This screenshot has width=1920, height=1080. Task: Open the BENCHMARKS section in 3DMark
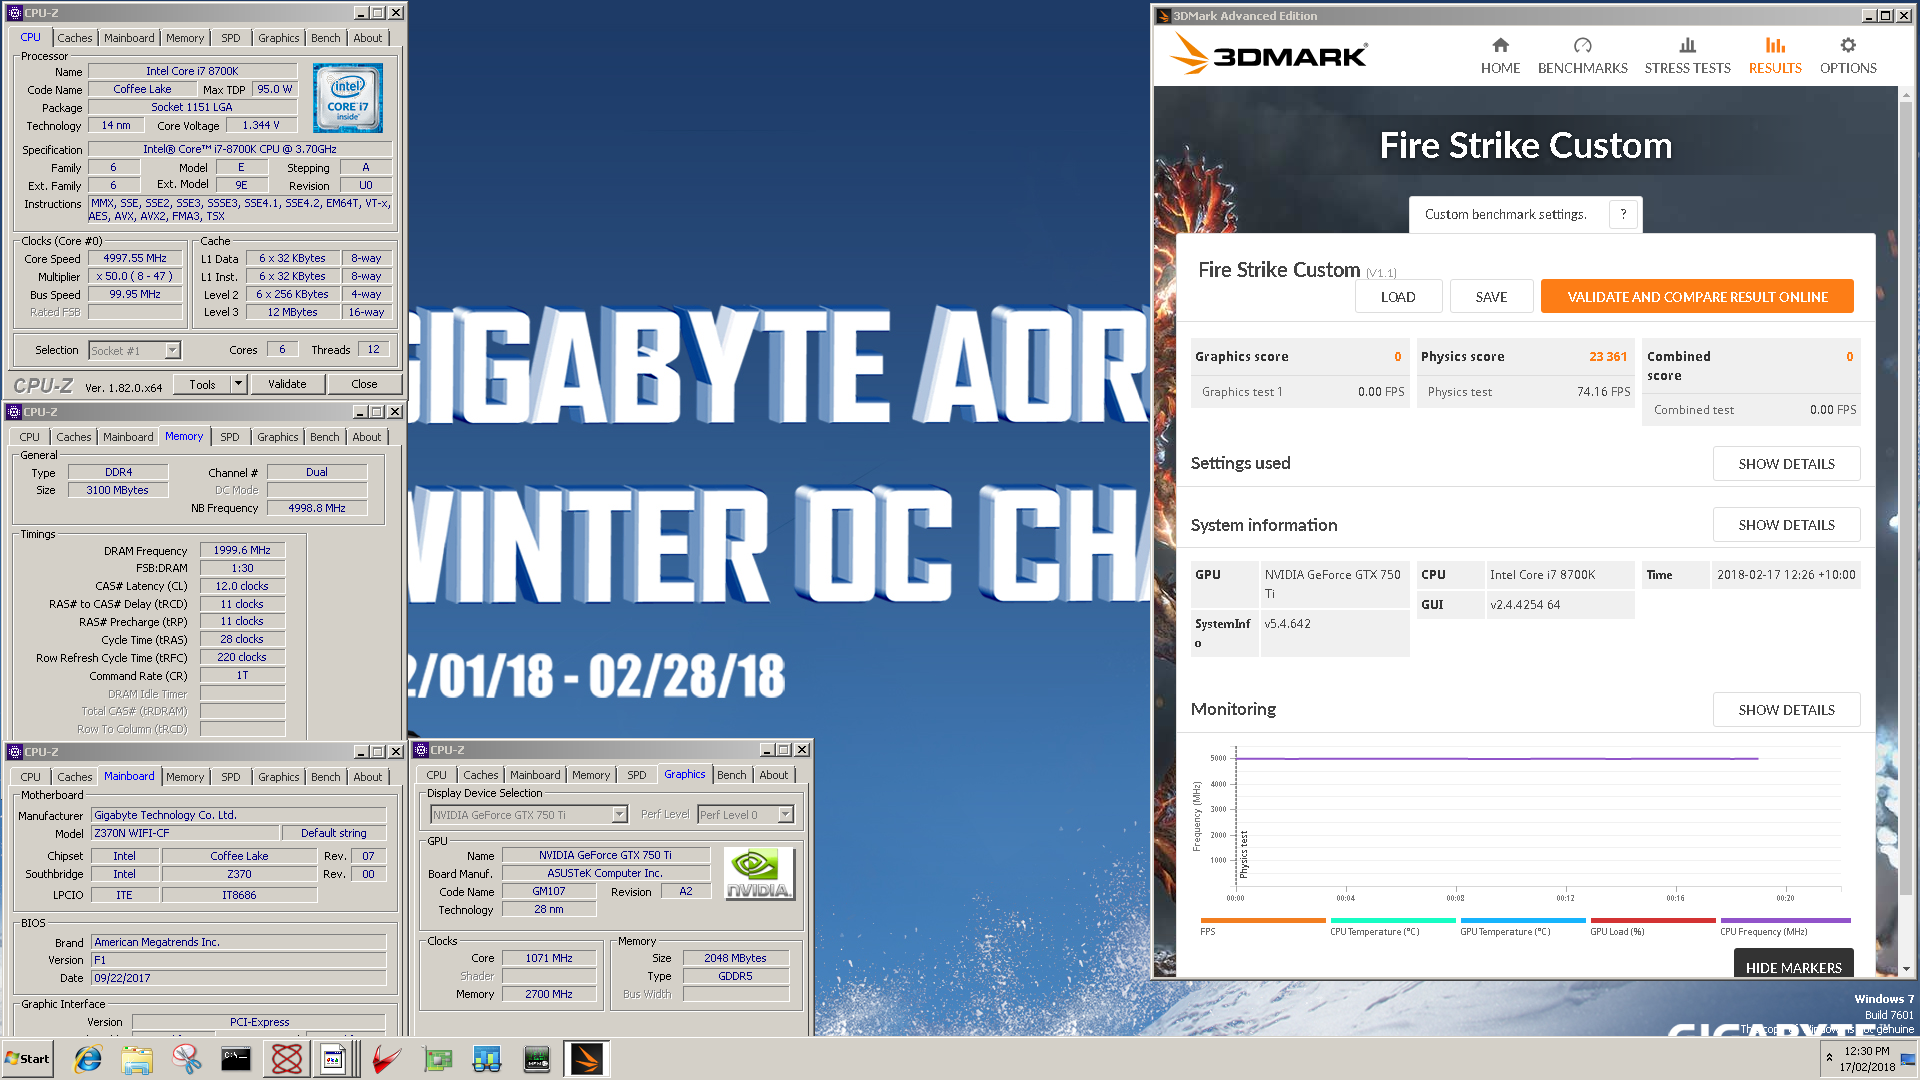1582,56
